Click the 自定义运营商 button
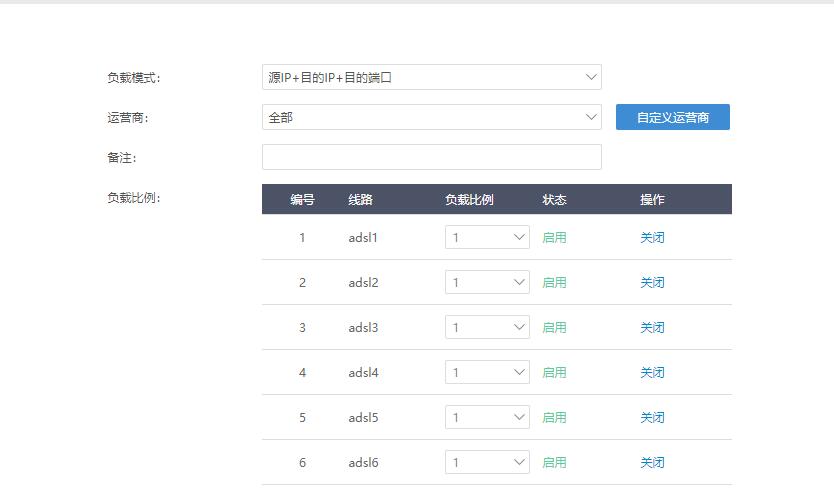The image size is (834, 488). pos(672,117)
